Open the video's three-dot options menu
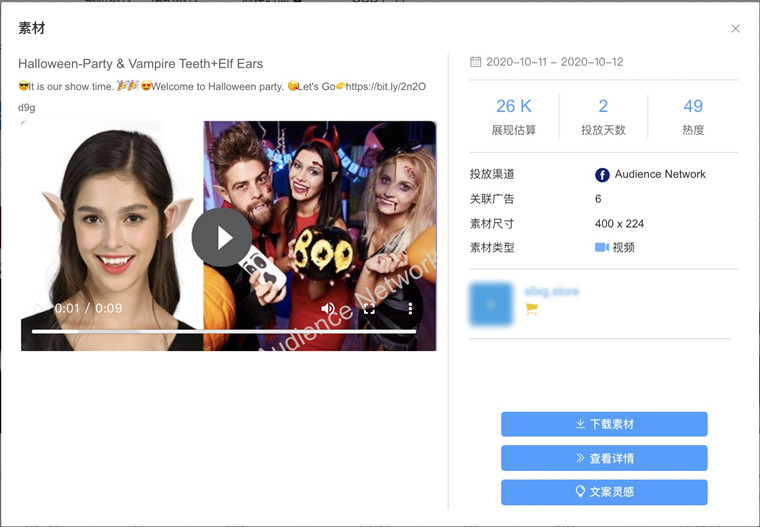This screenshot has height=527, width=760. point(410,308)
